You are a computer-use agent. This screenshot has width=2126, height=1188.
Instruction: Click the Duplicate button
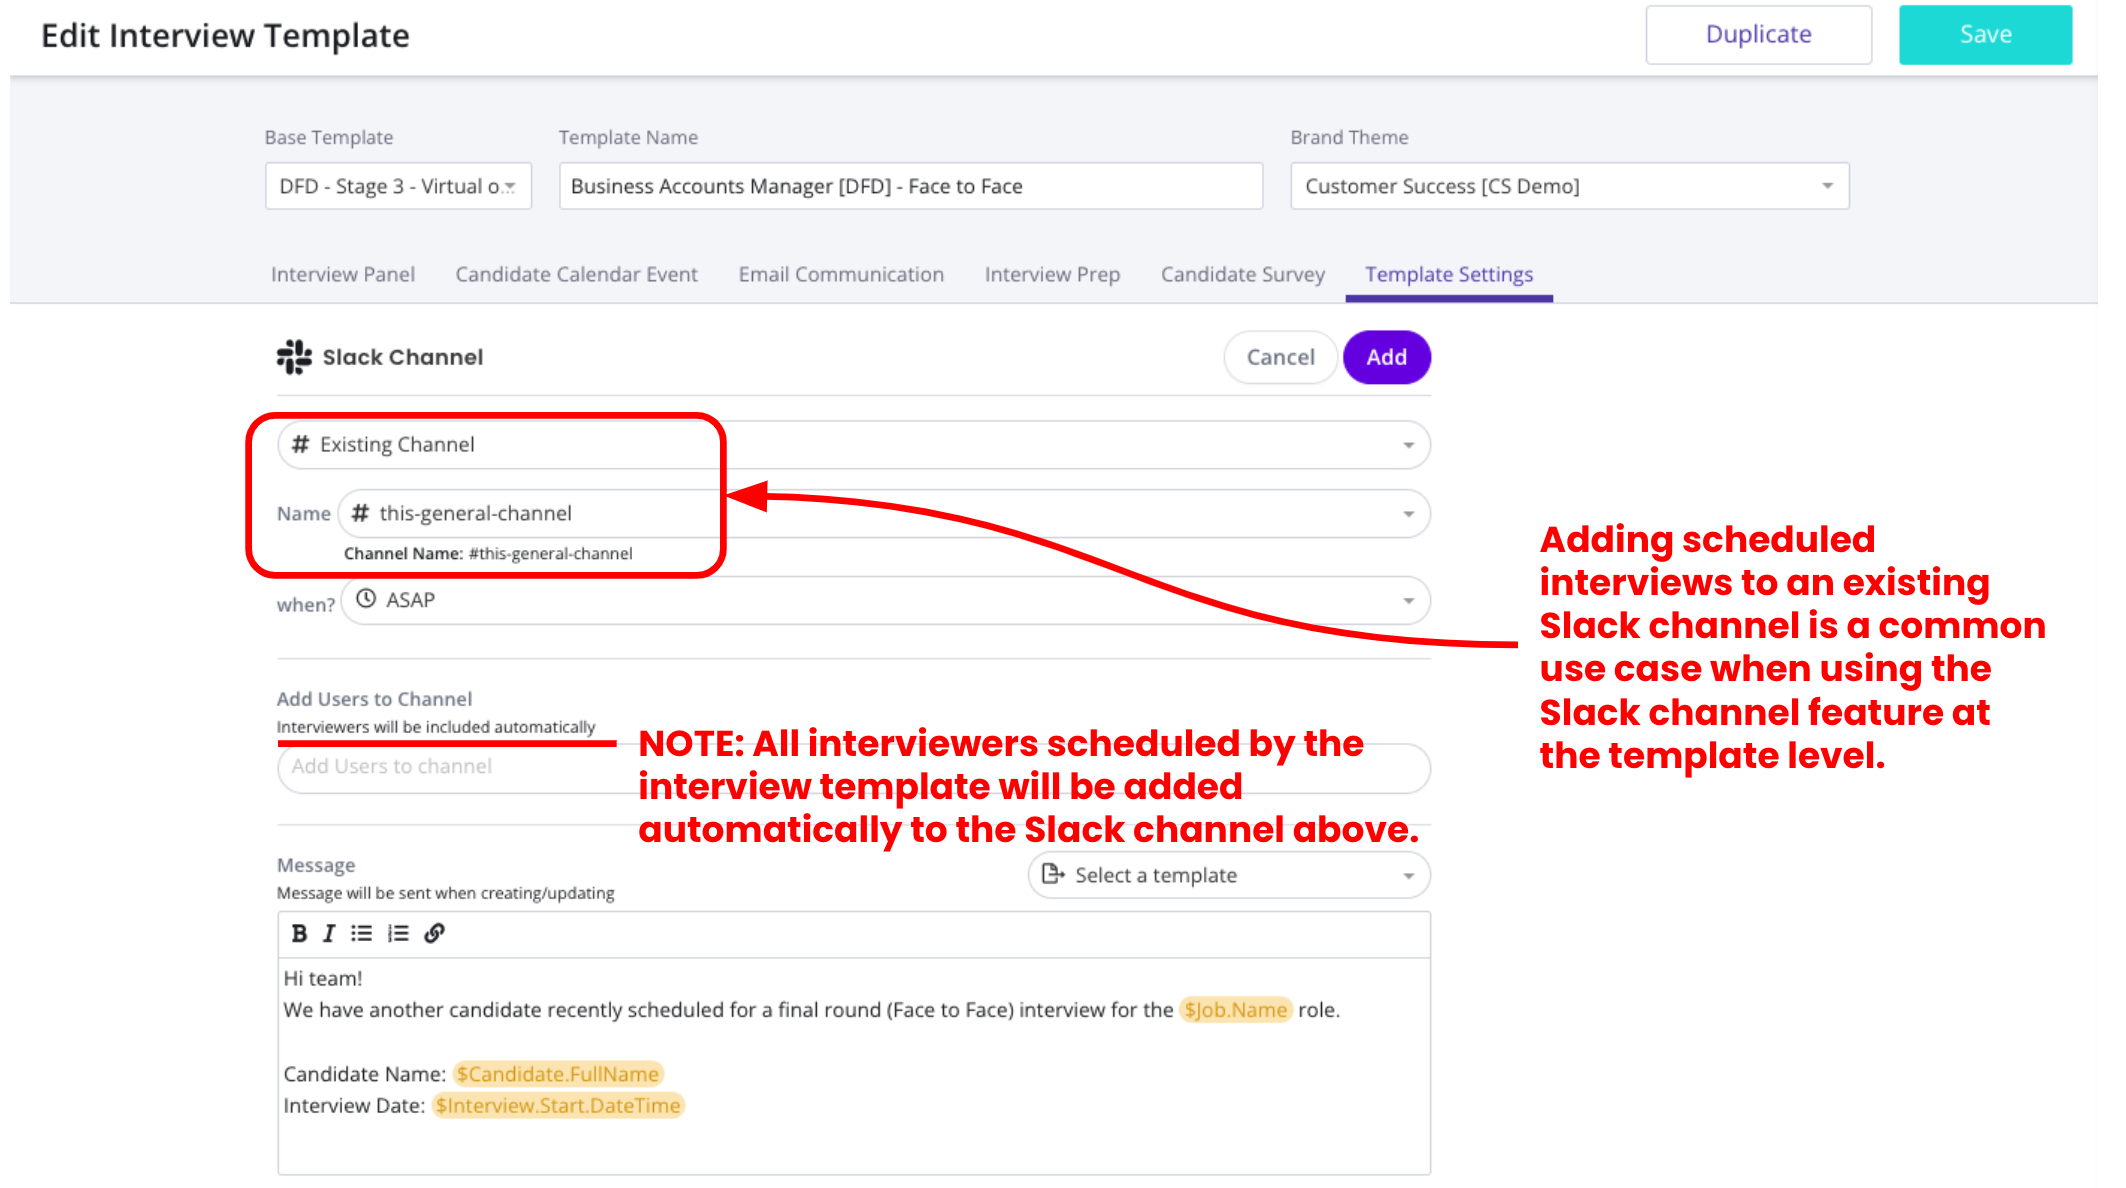1757,35
